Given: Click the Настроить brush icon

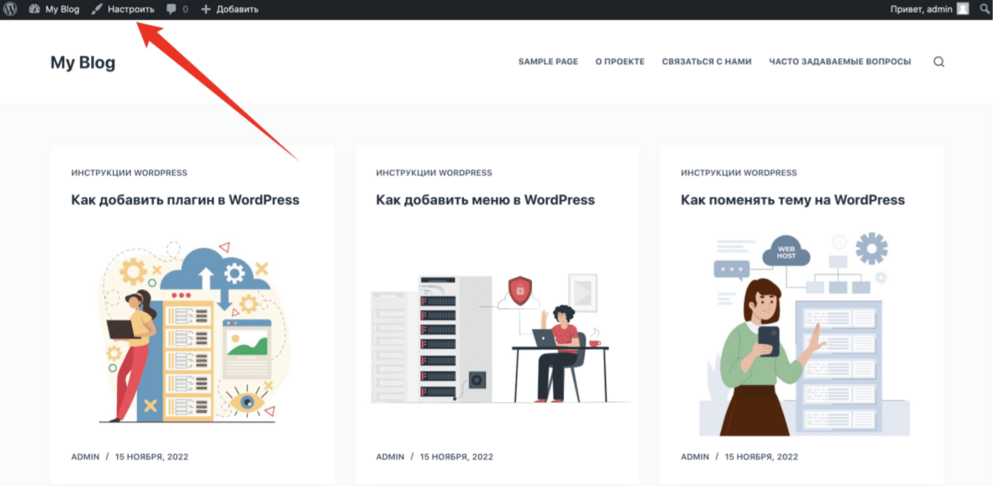Looking at the screenshot, I should pos(96,10).
